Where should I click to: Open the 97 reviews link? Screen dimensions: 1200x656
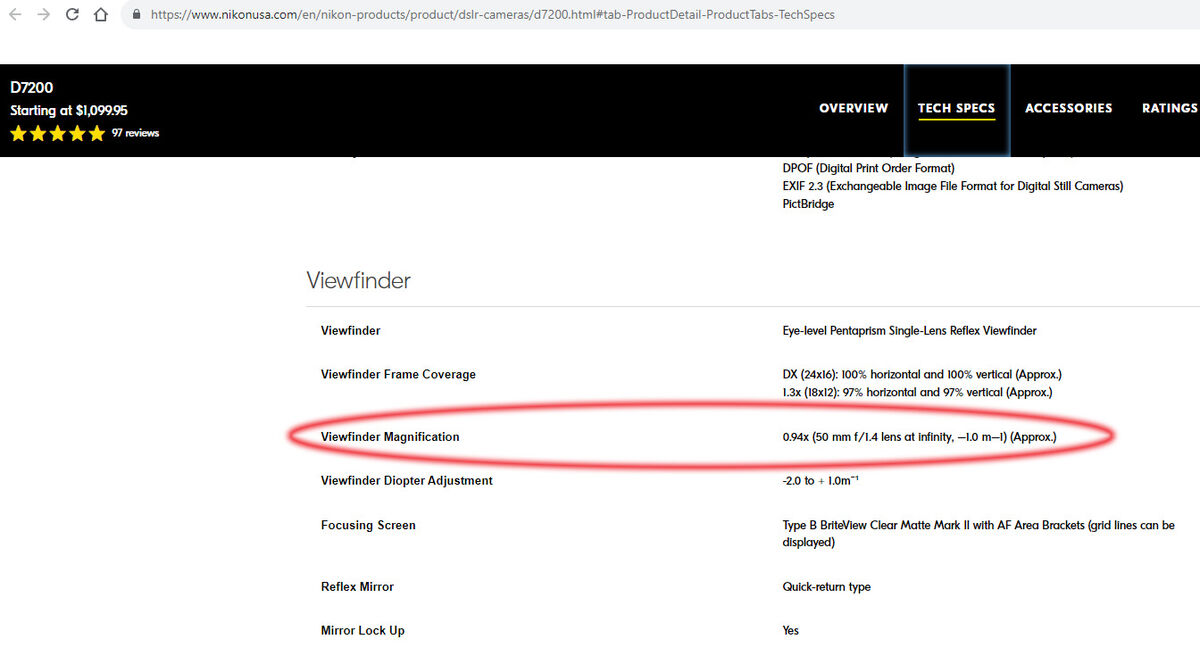[135, 133]
